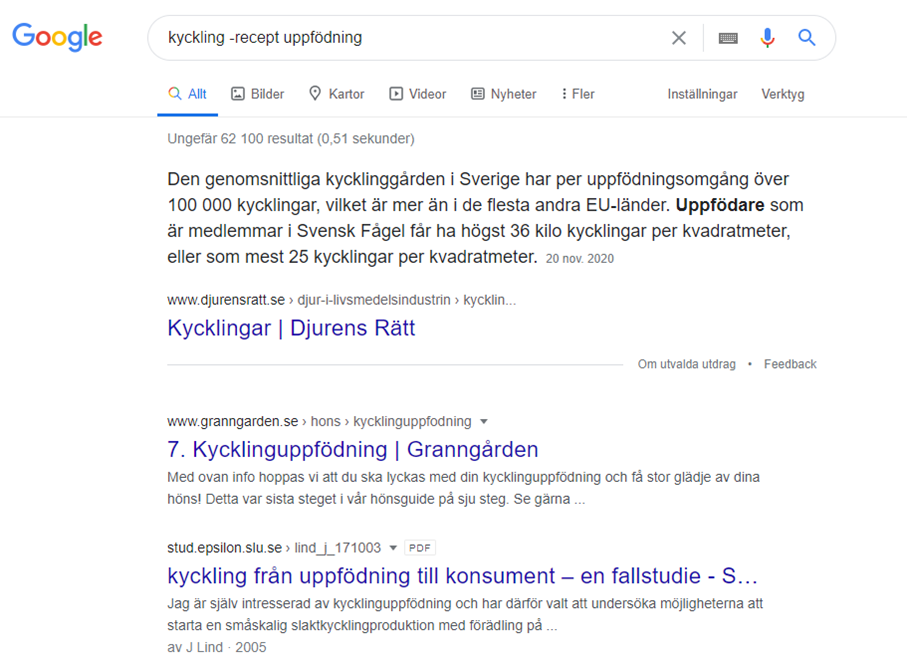Viewport: 907px width, 661px height.
Task: Clear the search query with X
Action: [x=679, y=38]
